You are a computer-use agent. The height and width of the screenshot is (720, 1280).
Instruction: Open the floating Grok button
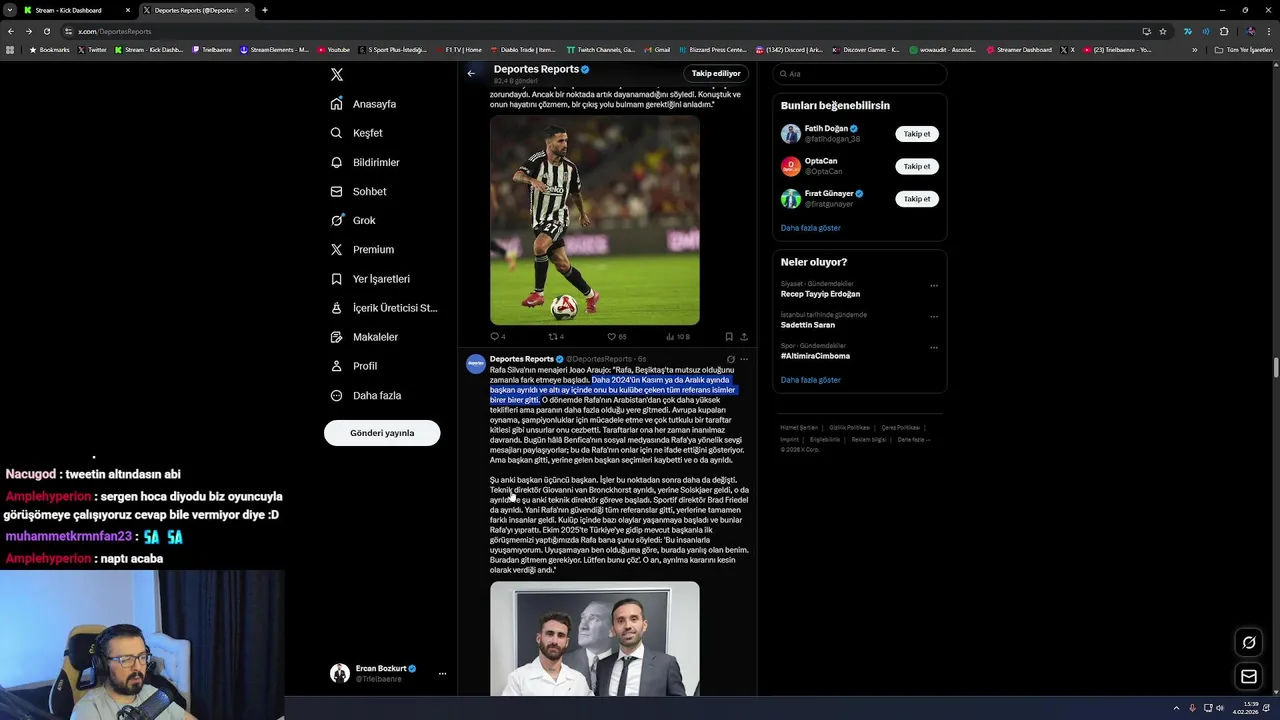pos(1249,642)
